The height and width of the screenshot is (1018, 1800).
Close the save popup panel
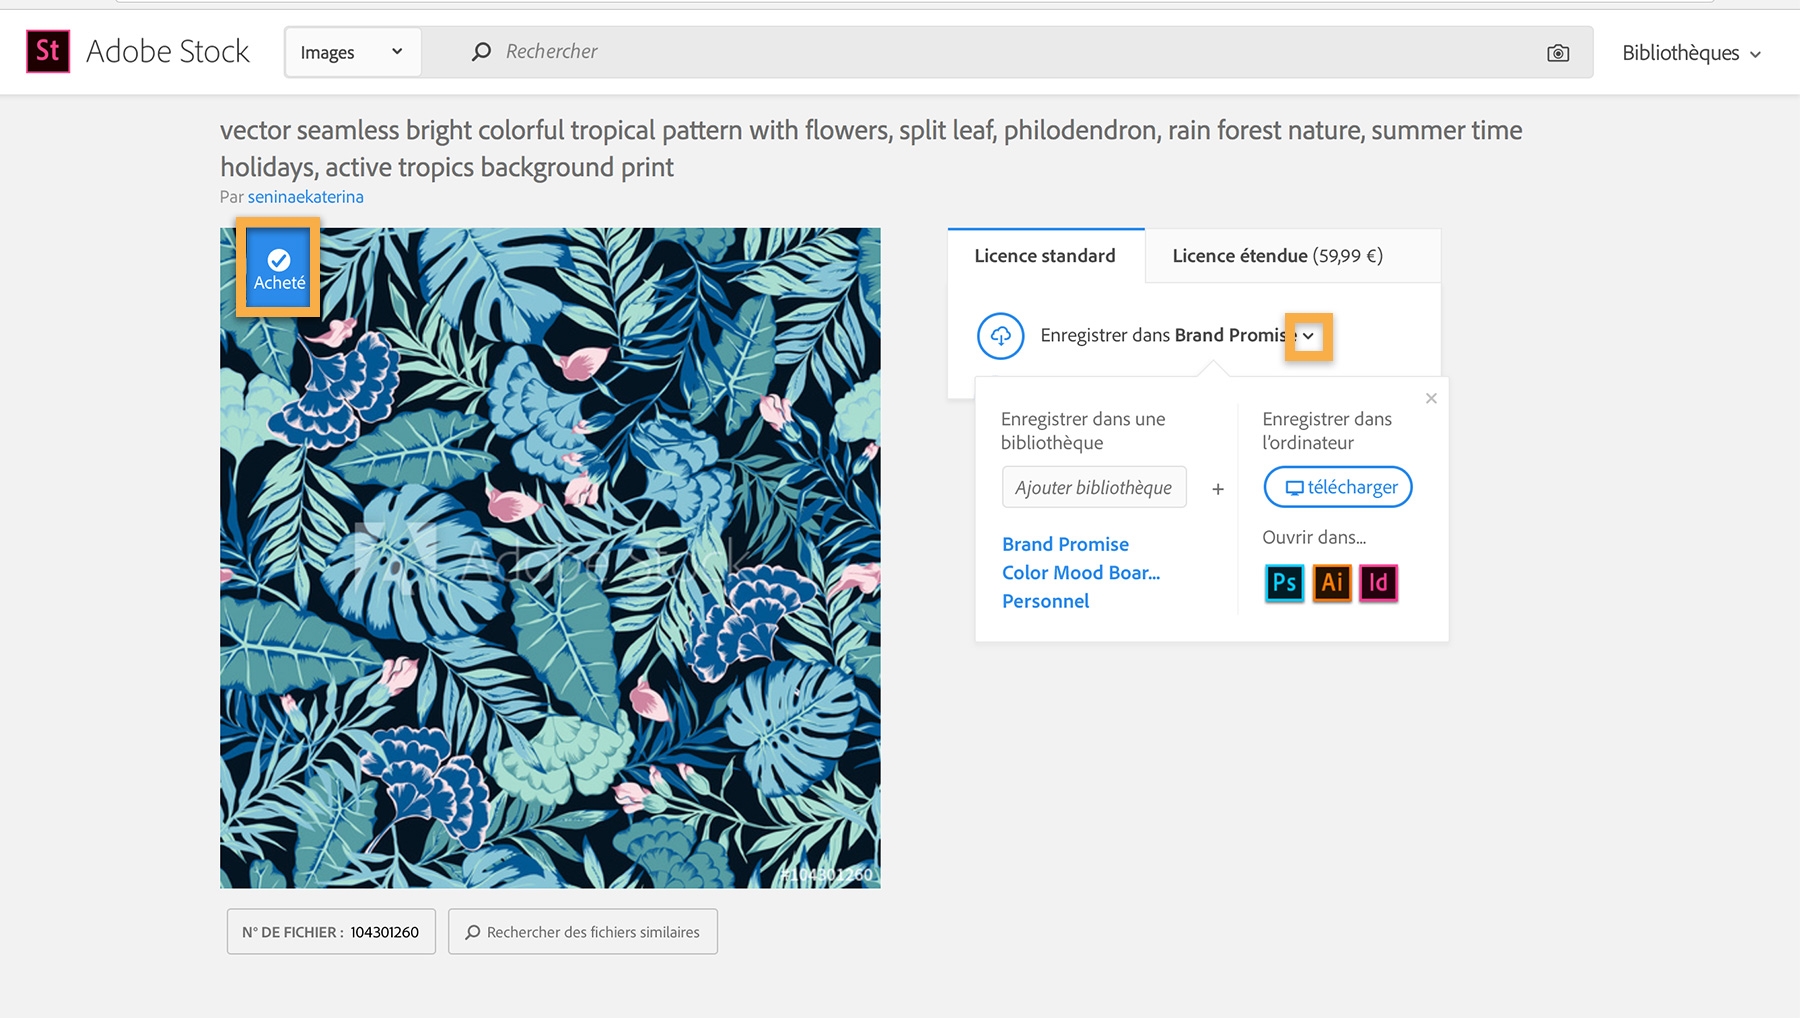click(x=1431, y=398)
